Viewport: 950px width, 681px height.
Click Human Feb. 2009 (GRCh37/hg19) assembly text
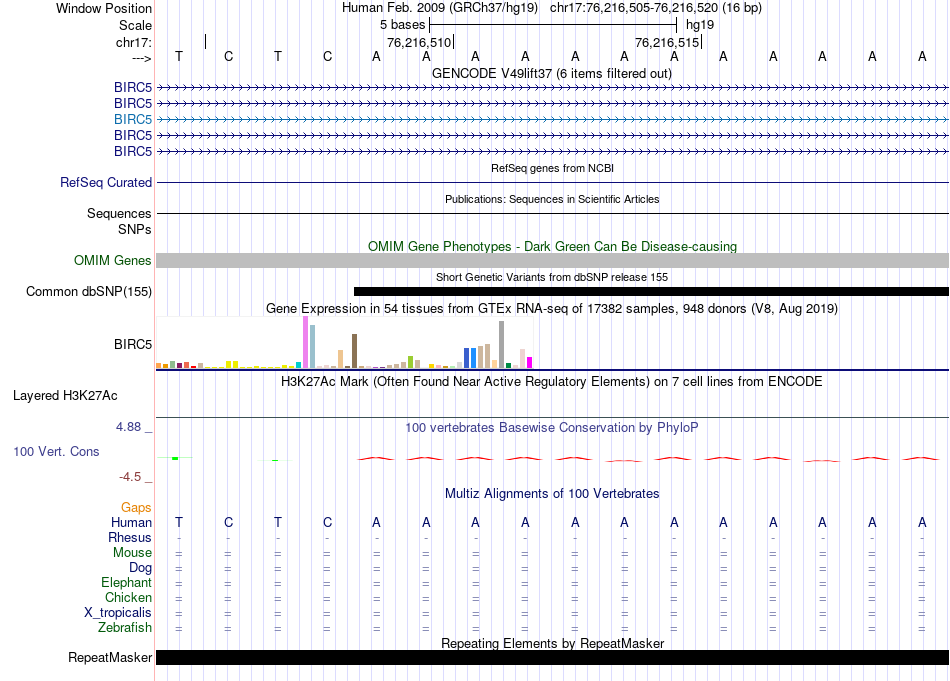440,8
